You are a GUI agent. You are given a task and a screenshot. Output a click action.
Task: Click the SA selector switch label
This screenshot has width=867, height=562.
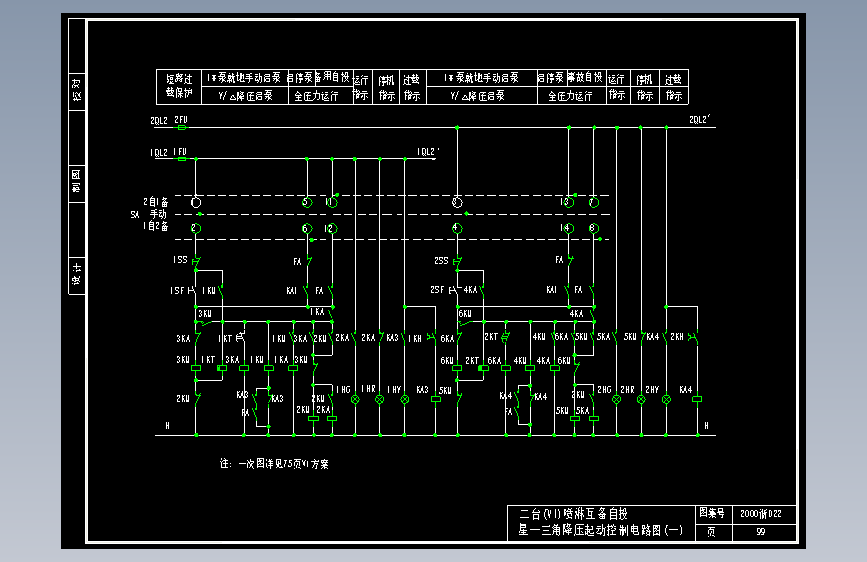[x=135, y=215]
